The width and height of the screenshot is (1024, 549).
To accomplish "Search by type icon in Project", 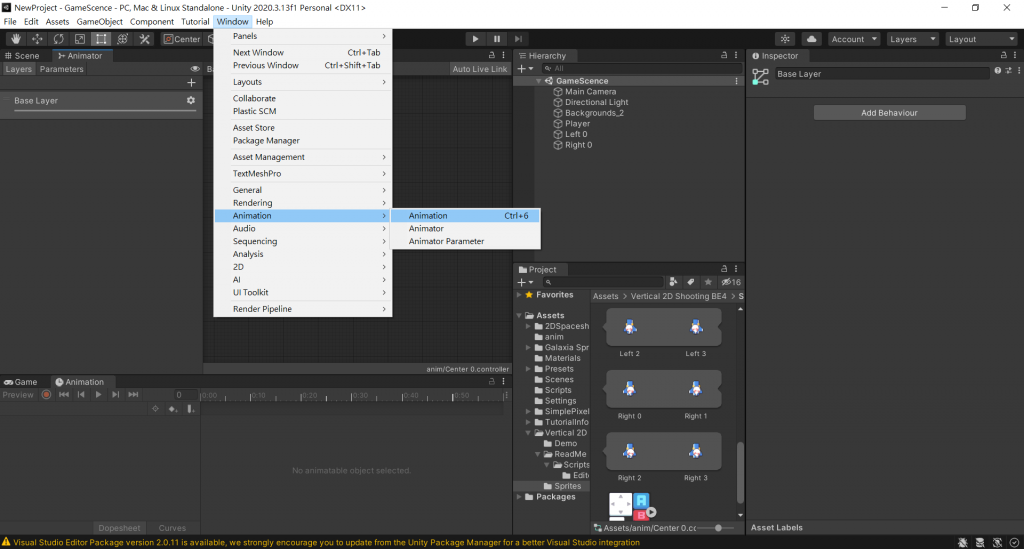I will [673, 282].
